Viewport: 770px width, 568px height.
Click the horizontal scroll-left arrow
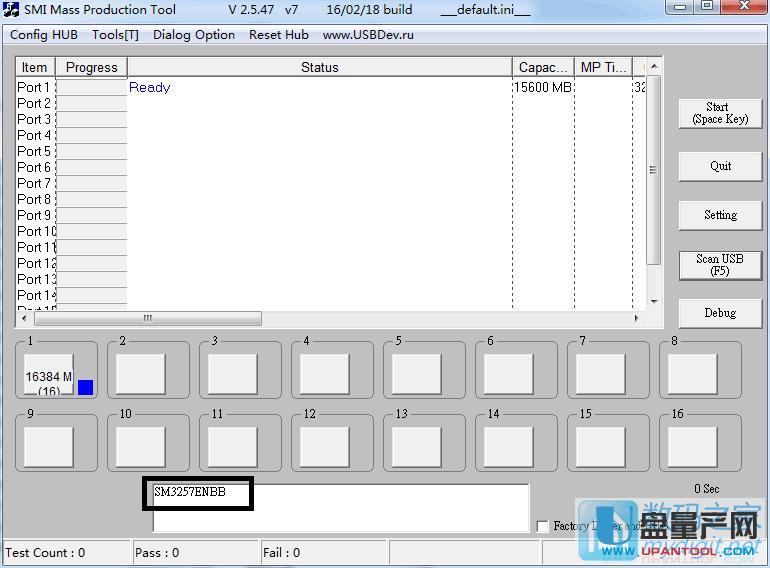(24, 318)
